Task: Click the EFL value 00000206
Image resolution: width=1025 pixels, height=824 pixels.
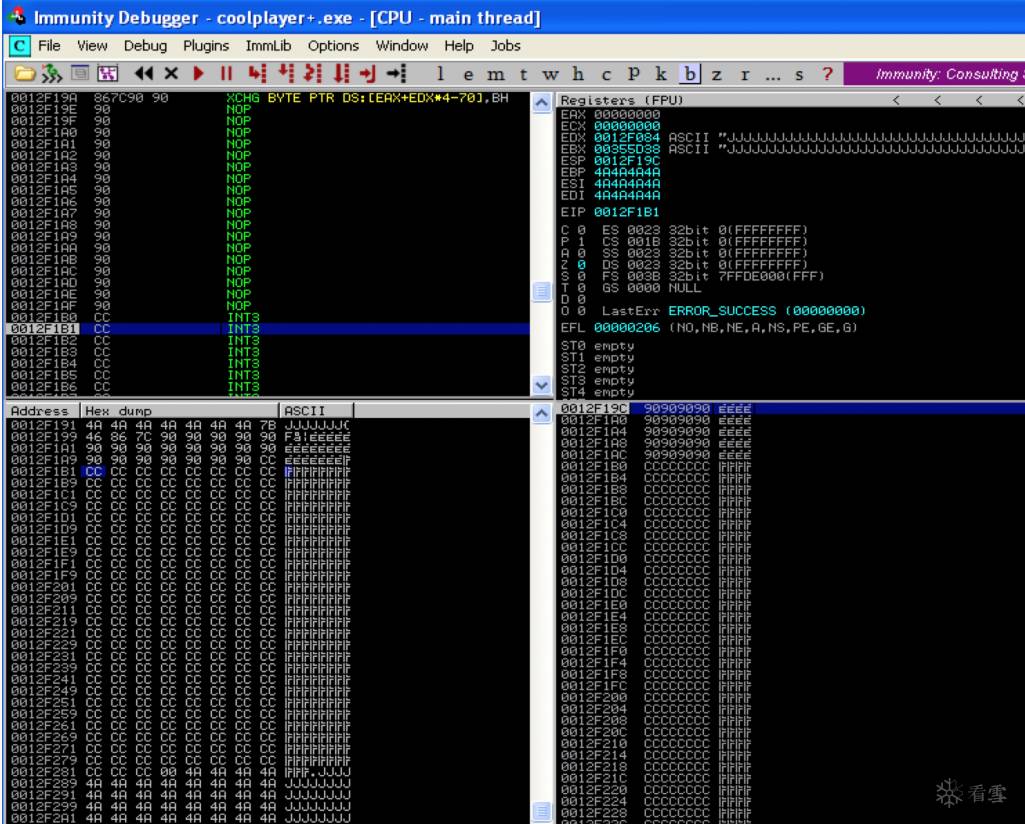Action: (x=626, y=327)
